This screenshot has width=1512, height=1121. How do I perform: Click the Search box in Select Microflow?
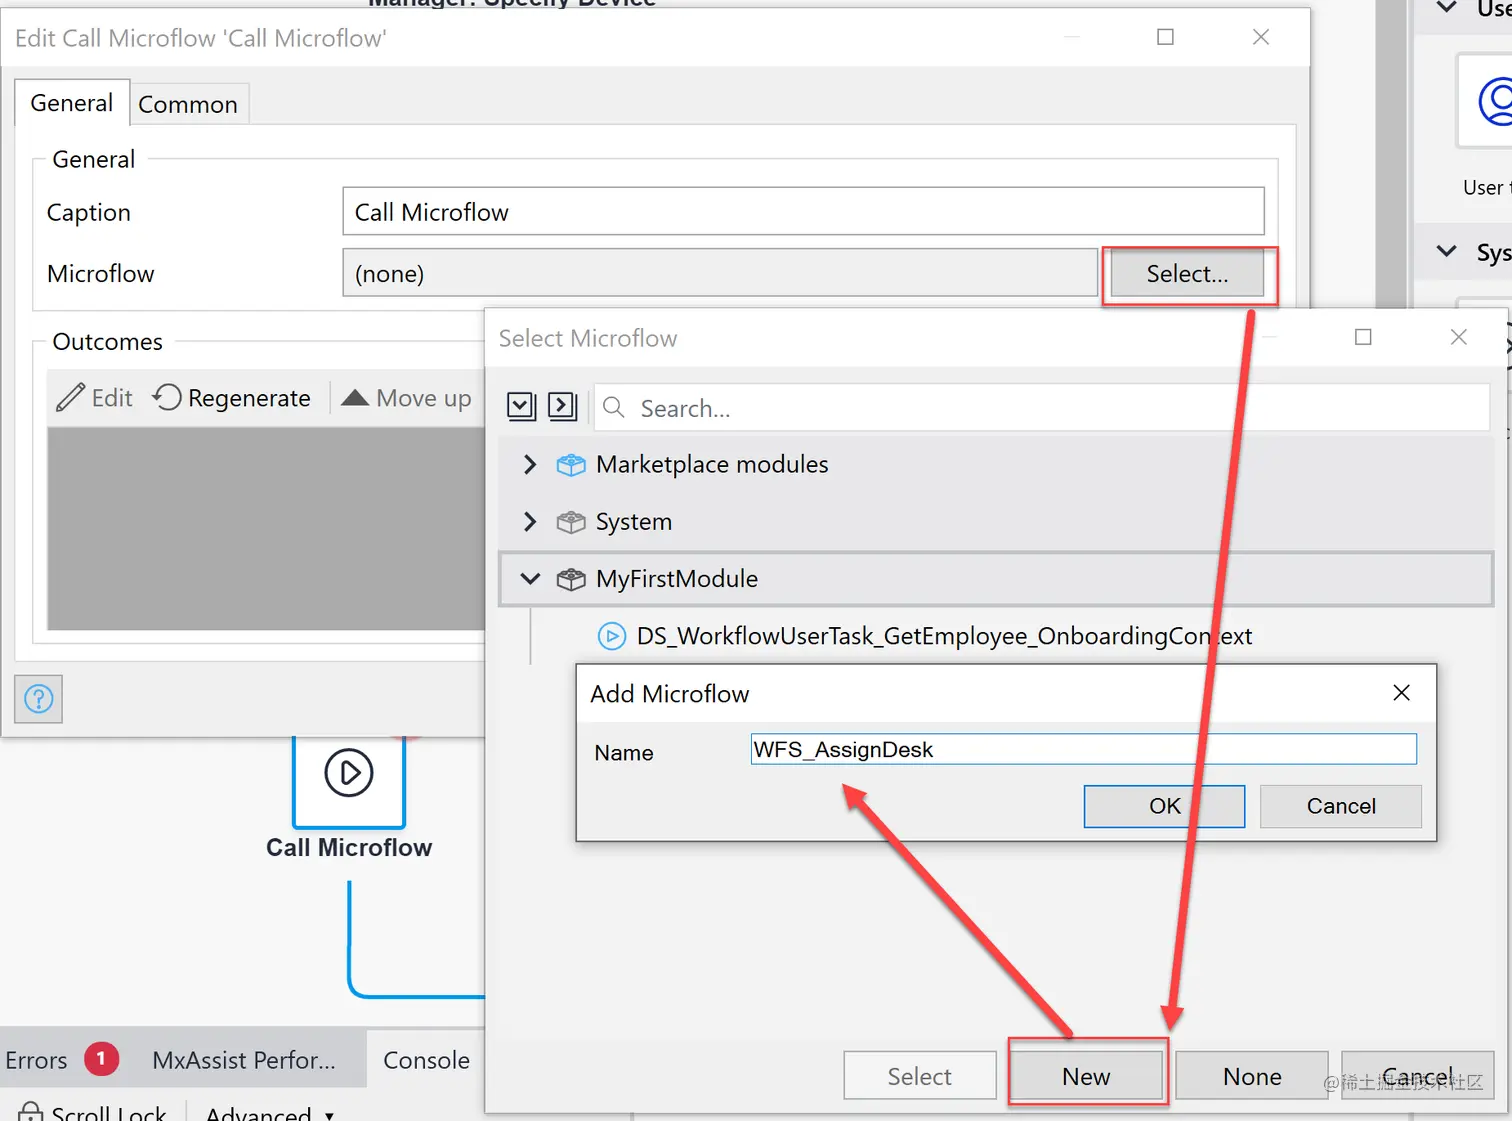pos(1042,408)
